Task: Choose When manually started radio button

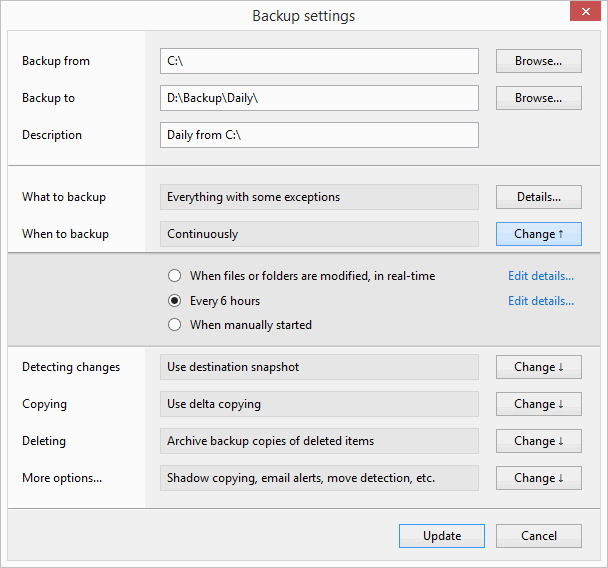Action: (175, 325)
